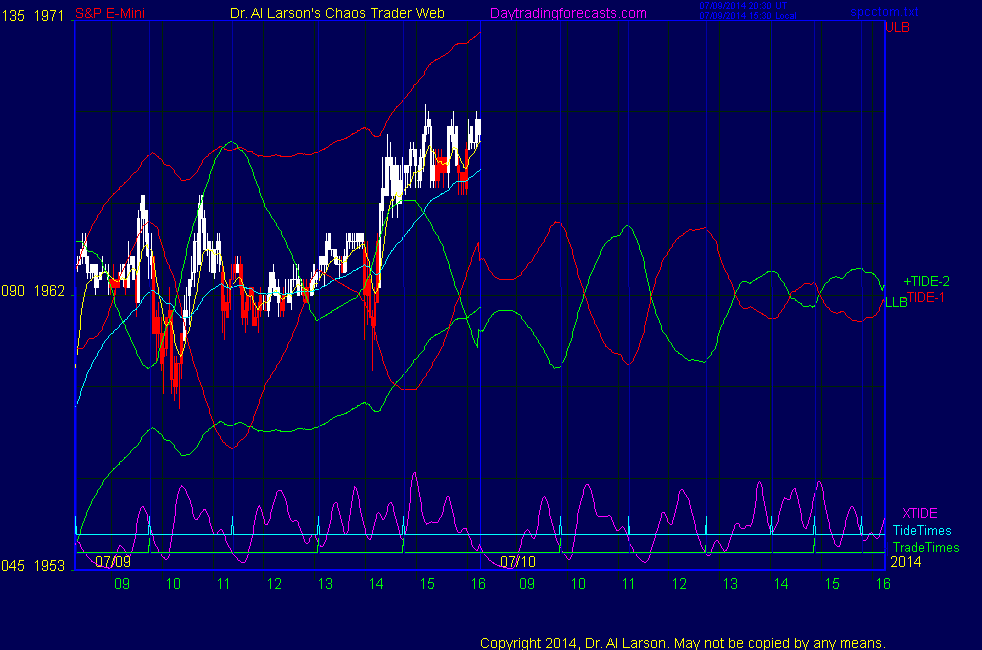The height and width of the screenshot is (650, 982).
Task: Click the yellow '2014' year label
Action: (906, 562)
